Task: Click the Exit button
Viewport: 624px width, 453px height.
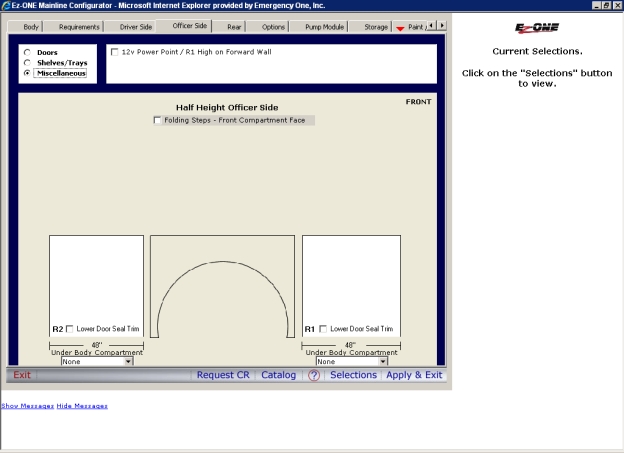Action: pos(21,375)
